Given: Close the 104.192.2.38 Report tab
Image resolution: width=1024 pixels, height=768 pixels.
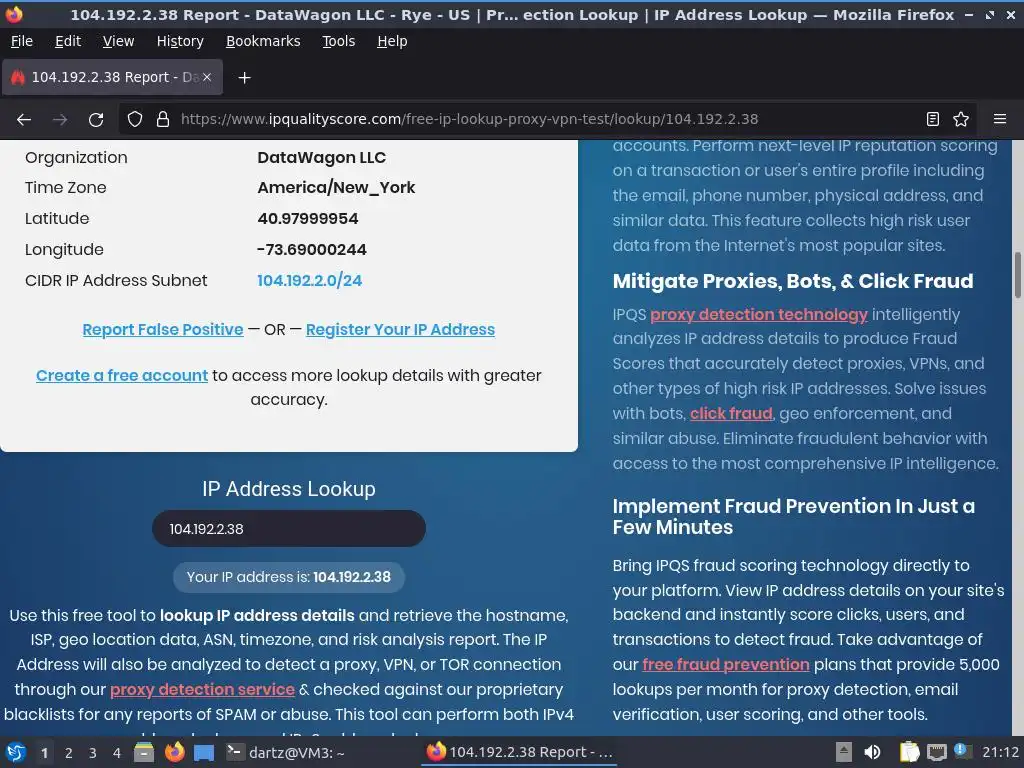Looking at the screenshot, I should click(x=207, y=77).
